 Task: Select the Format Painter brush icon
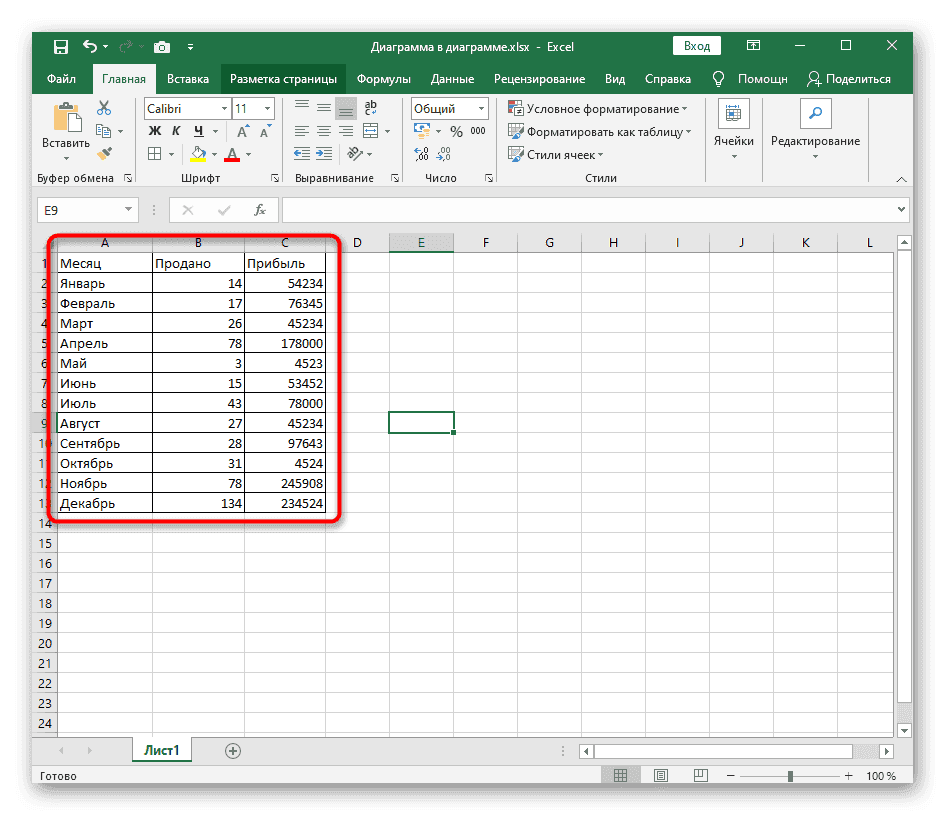coord(104,153)
